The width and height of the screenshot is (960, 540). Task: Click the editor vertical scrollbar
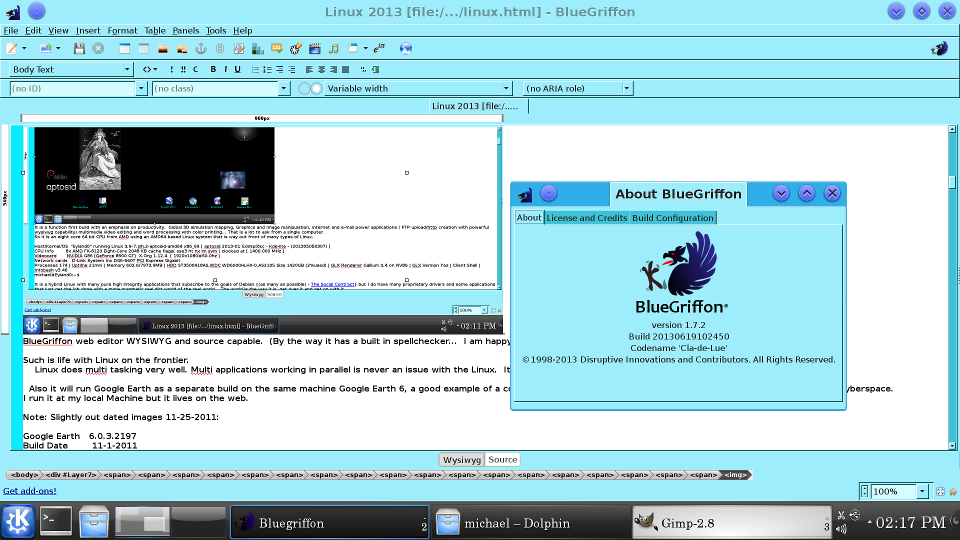tap(952, 288)
